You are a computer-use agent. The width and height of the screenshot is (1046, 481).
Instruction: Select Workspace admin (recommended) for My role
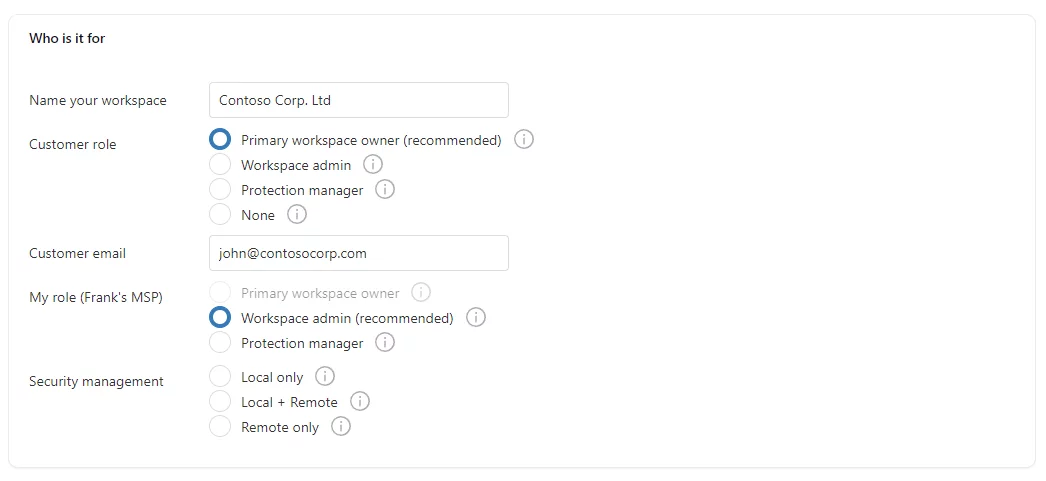pyautogui.click(x=220, y=318)
